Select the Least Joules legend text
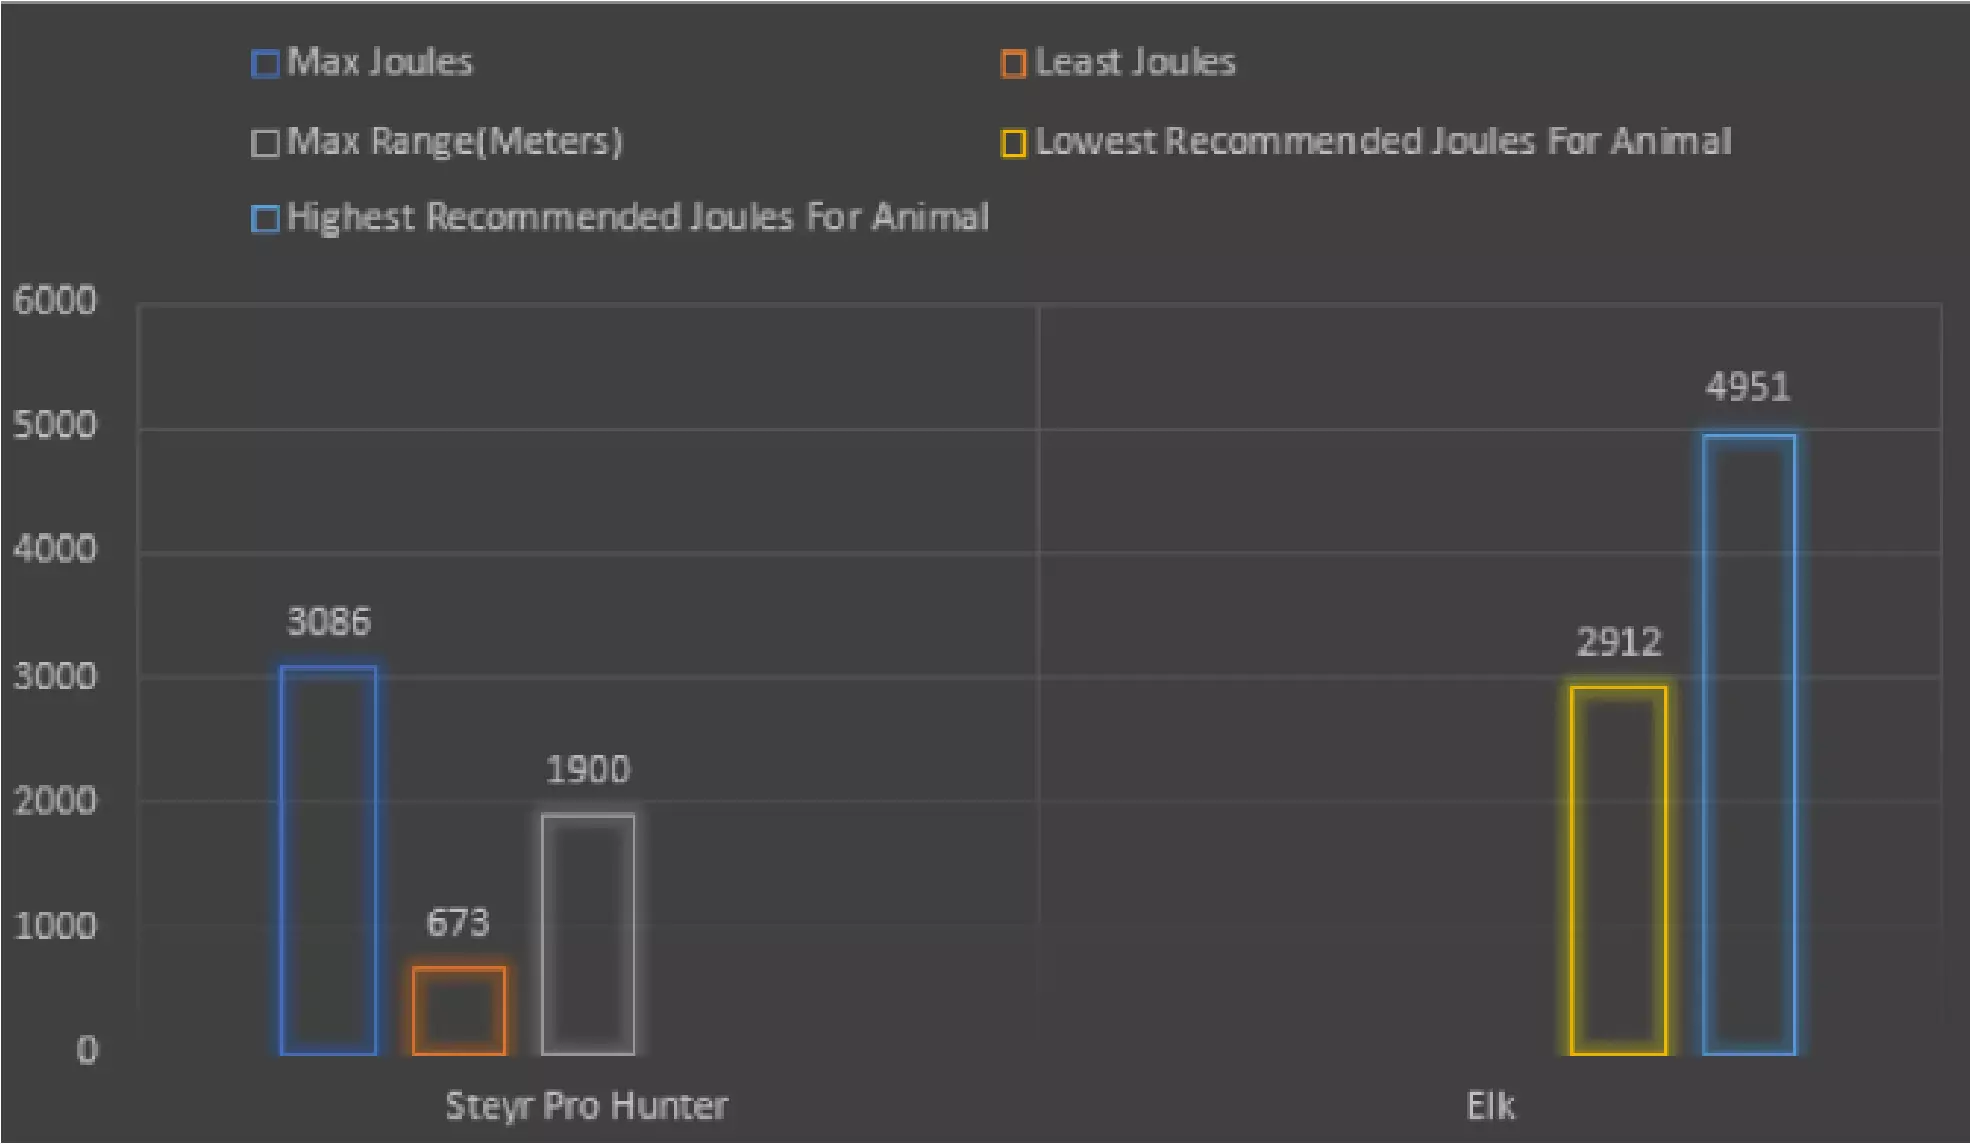 1135,63
